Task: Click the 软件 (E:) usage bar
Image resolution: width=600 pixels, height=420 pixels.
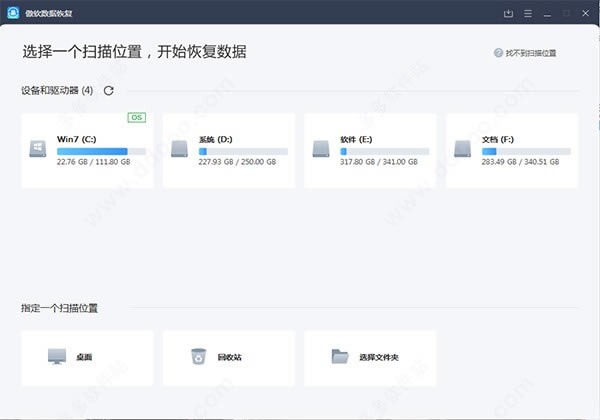Action: coord(385,151)
